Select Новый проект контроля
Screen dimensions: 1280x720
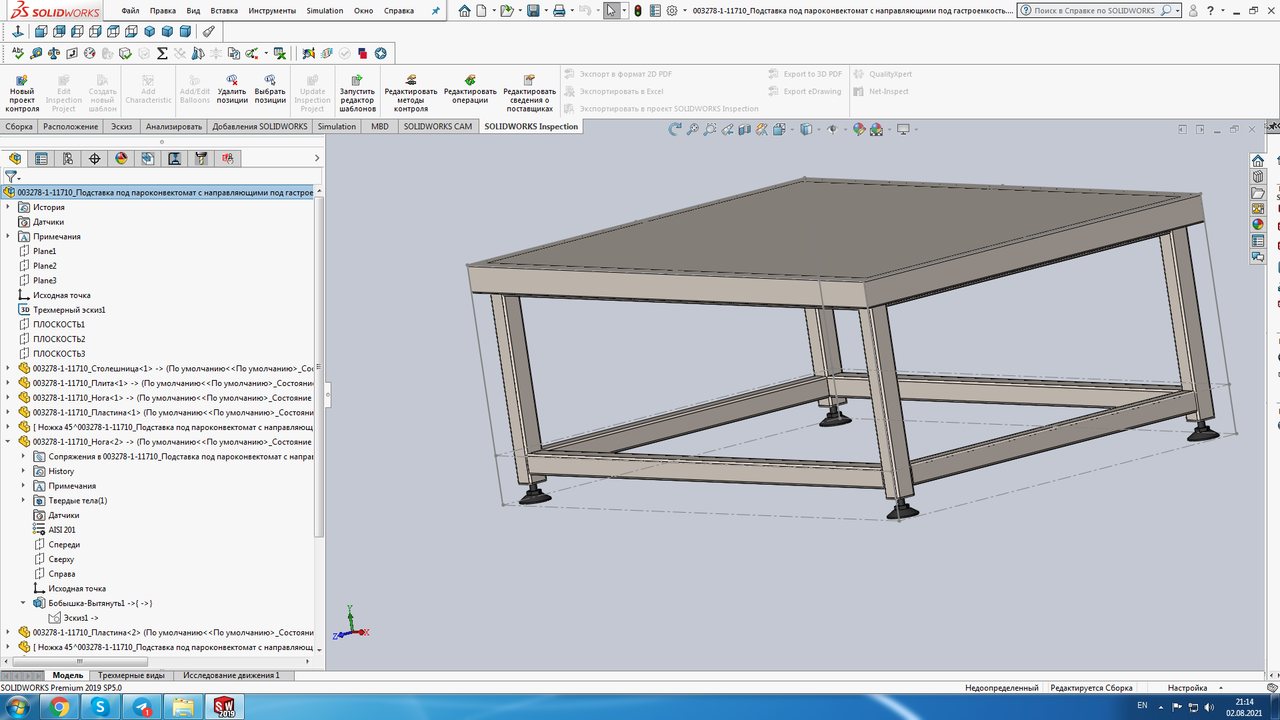22,92
